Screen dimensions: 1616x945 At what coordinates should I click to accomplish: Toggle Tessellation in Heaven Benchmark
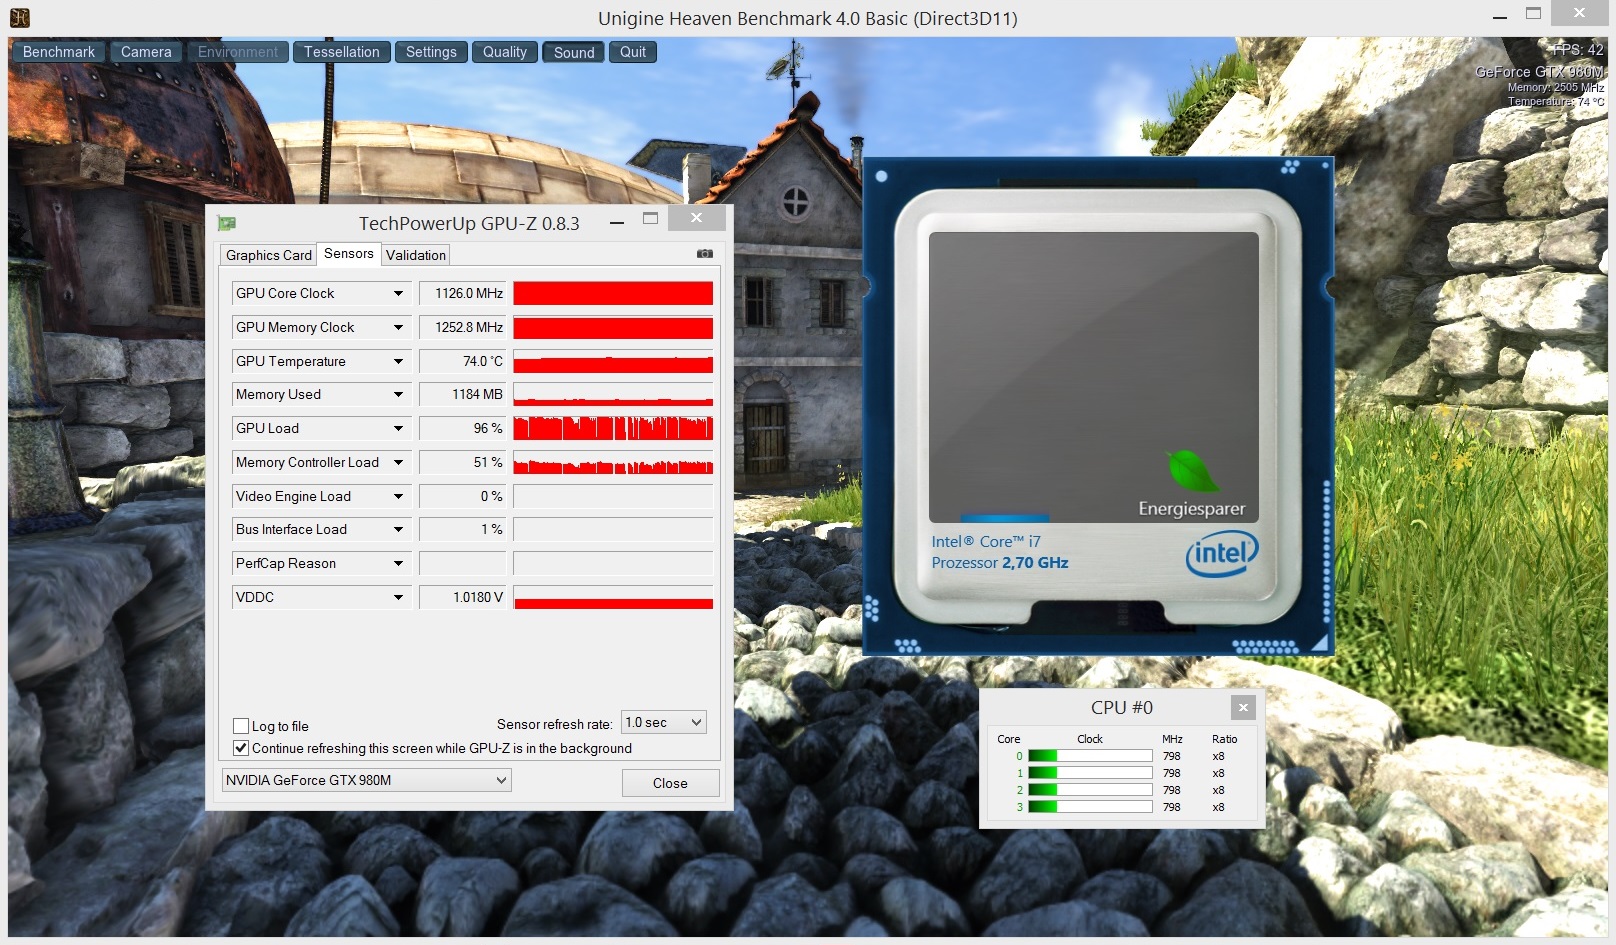(x=342, y=52)
